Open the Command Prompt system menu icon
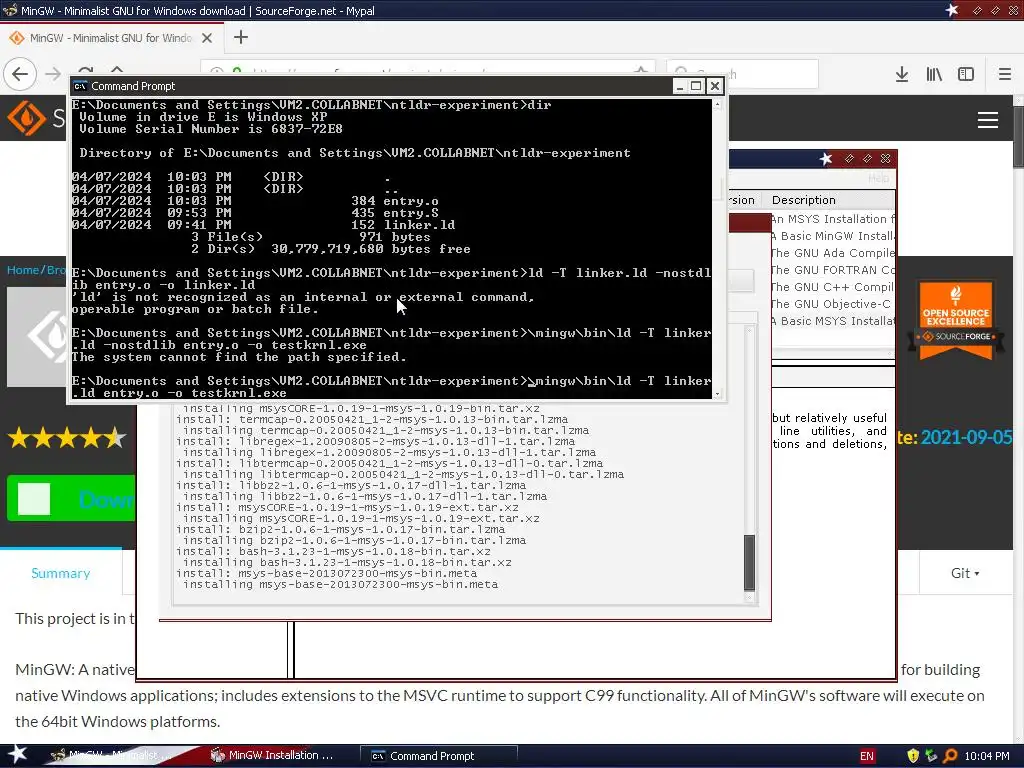Viewport: 1024px width, 768px height. (80, 86)
